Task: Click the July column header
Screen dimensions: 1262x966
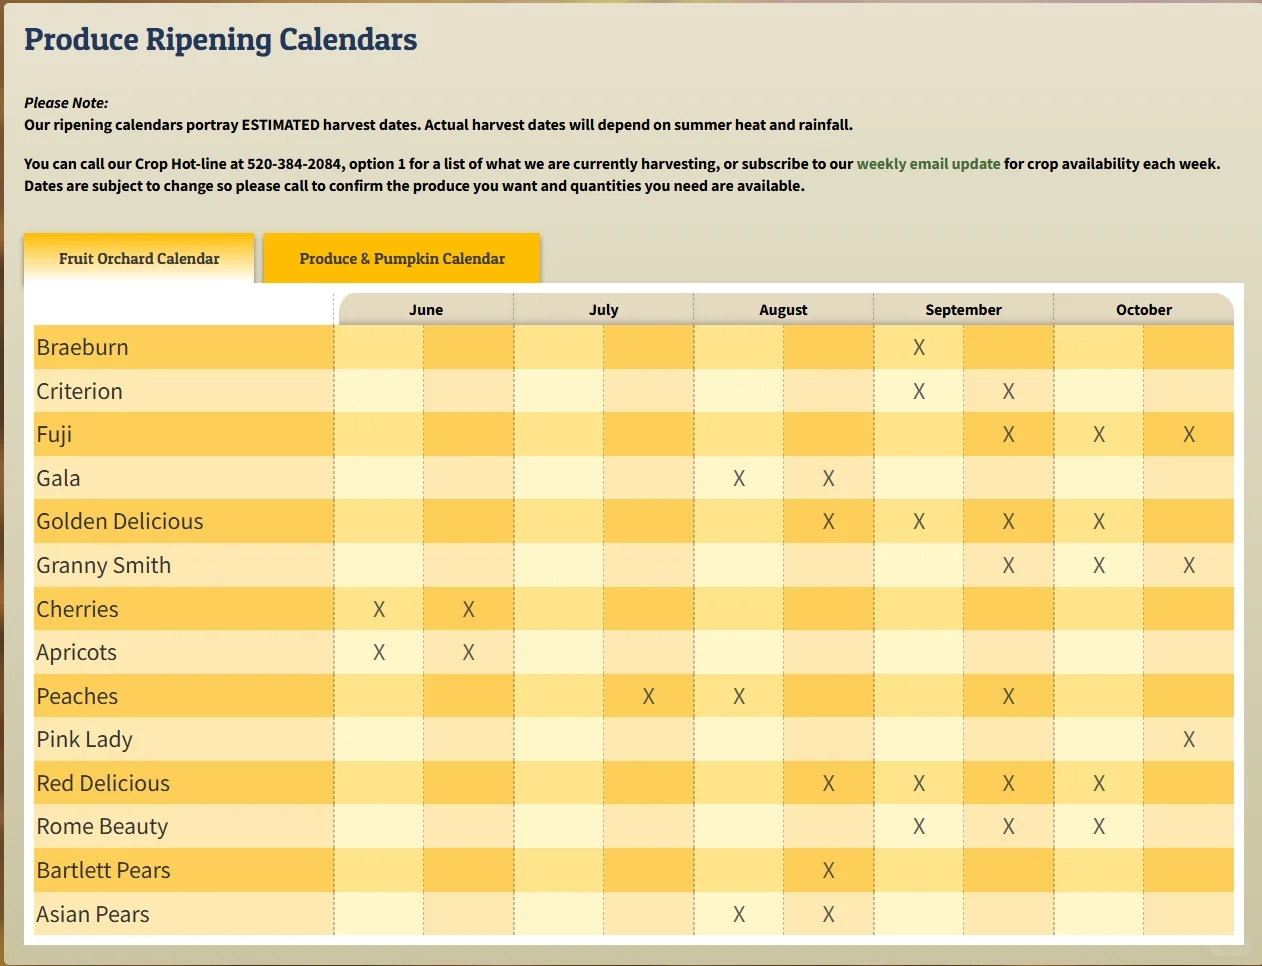Action: 604,310
